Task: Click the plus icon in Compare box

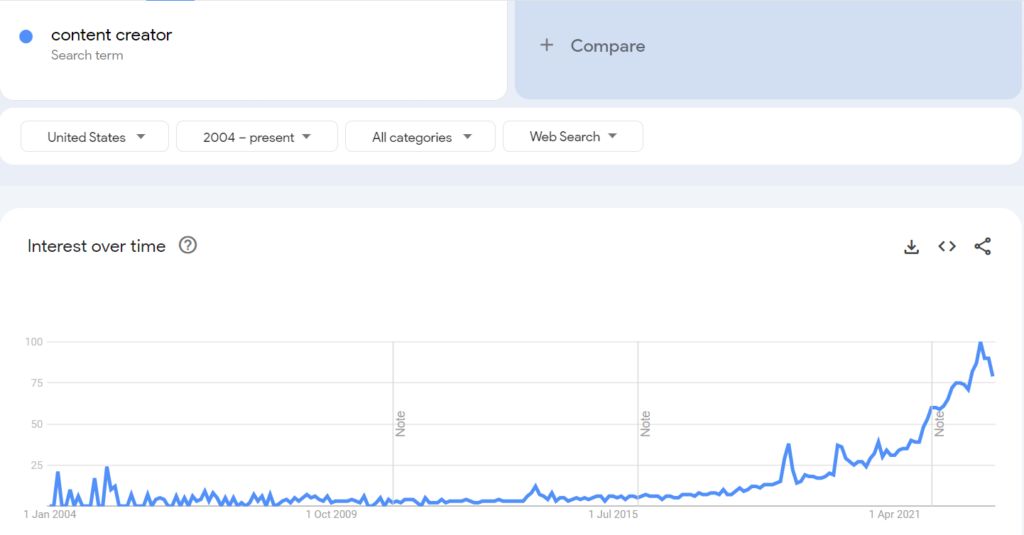Action: tap(546, 45)
